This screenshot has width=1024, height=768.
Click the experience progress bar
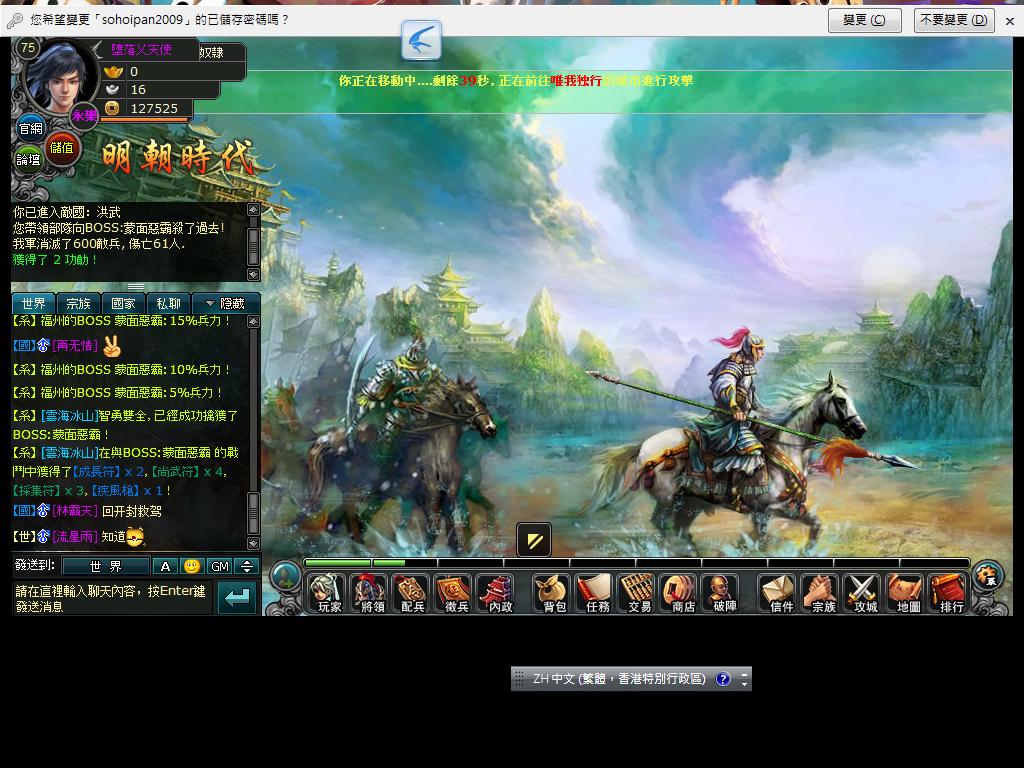click(x=637, y=562)
